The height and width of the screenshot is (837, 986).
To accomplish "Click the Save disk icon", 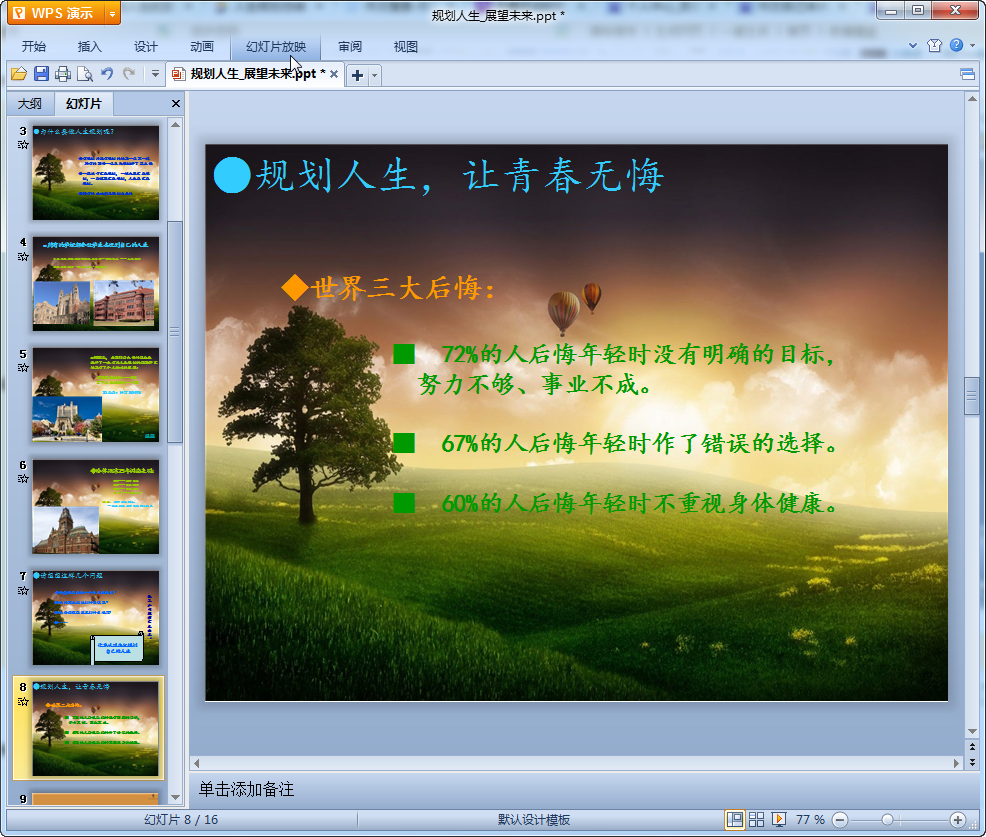I will [x=42, y=74].
